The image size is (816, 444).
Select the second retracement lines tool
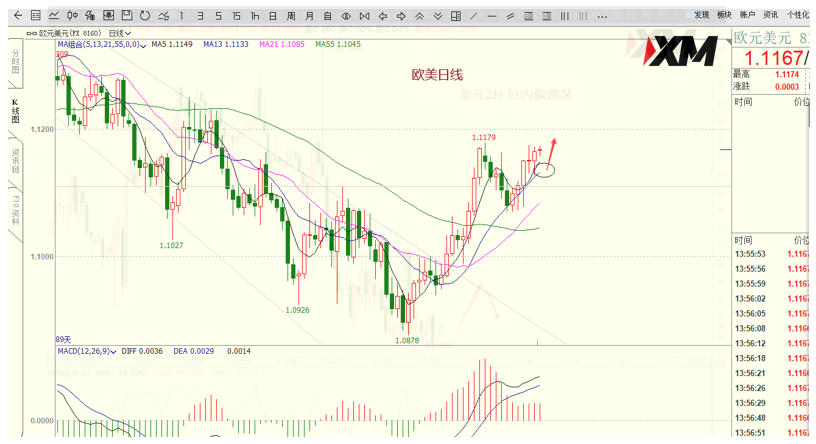(546, 16)
